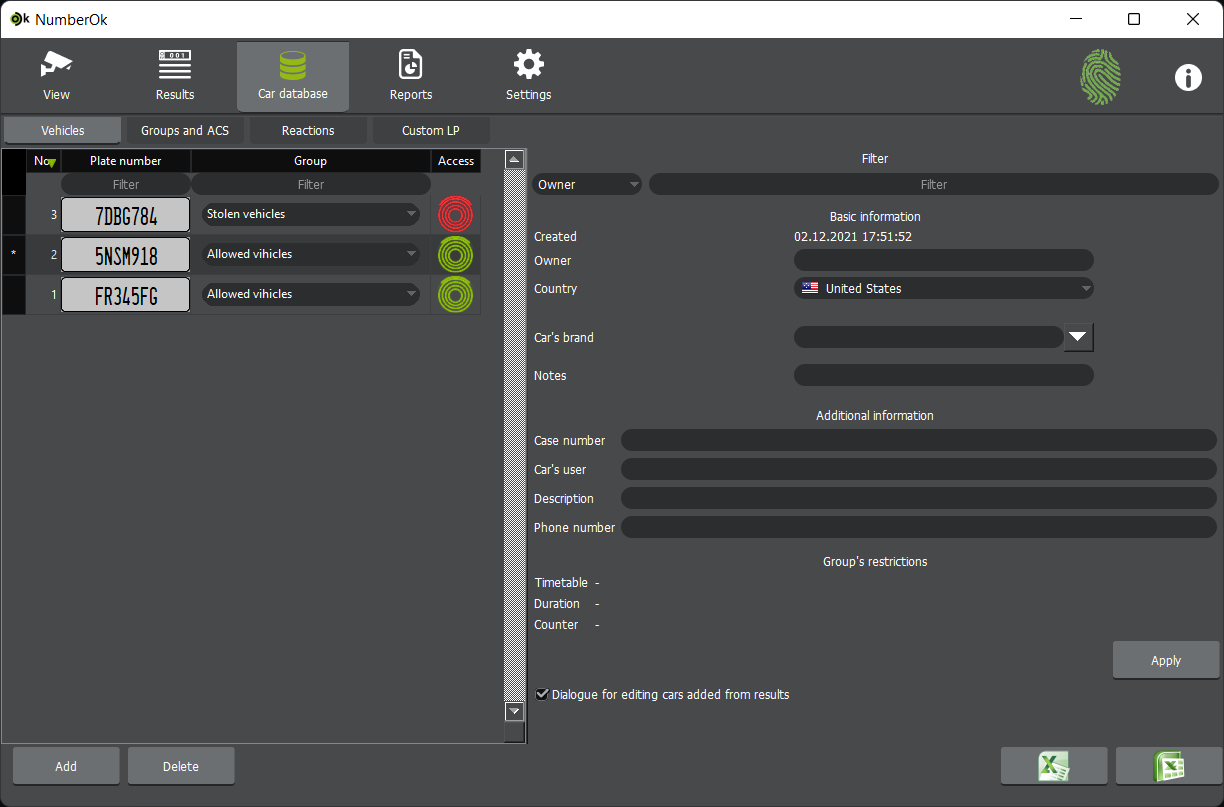Open the Owner filter type dropdown
1224x807 pixels.
tap(587, 184)
